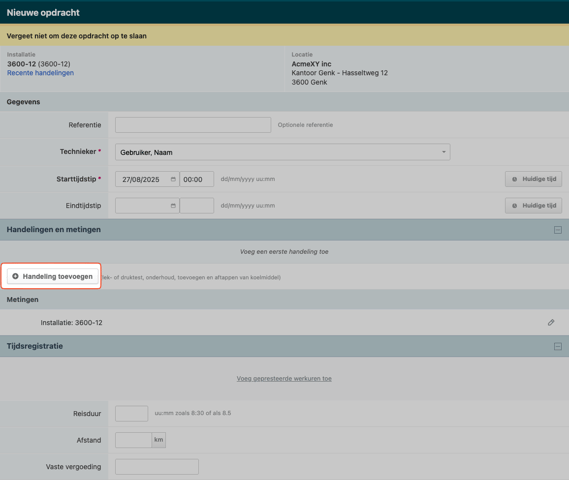Viewport: 569px width, 480px height.
Task: Focus the Reisduur input field
Action: point(131,413)
